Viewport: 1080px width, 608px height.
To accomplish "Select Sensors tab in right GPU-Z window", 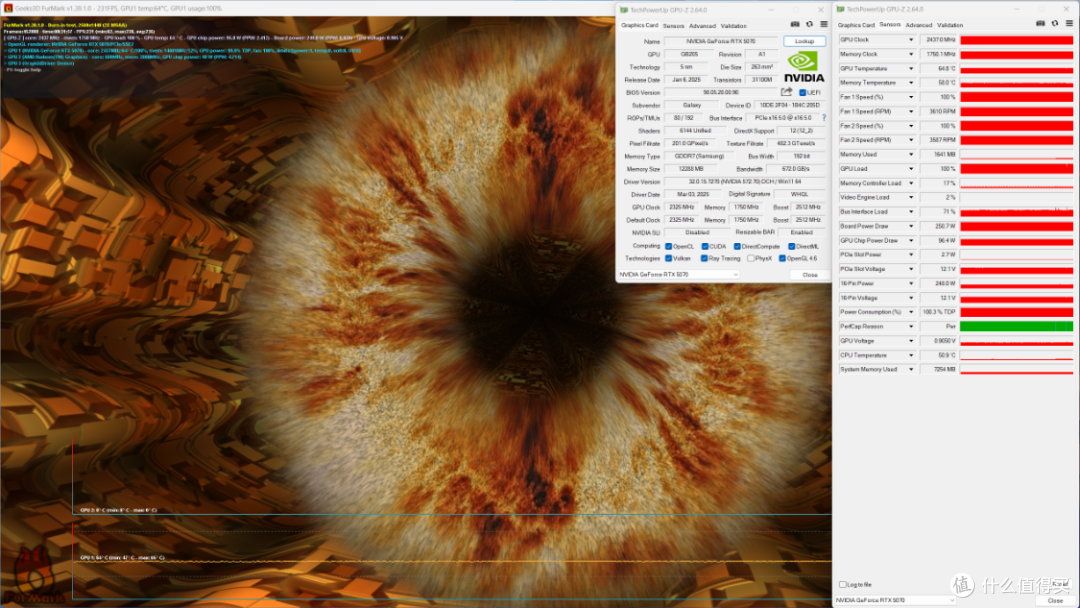I will [890, 24].
